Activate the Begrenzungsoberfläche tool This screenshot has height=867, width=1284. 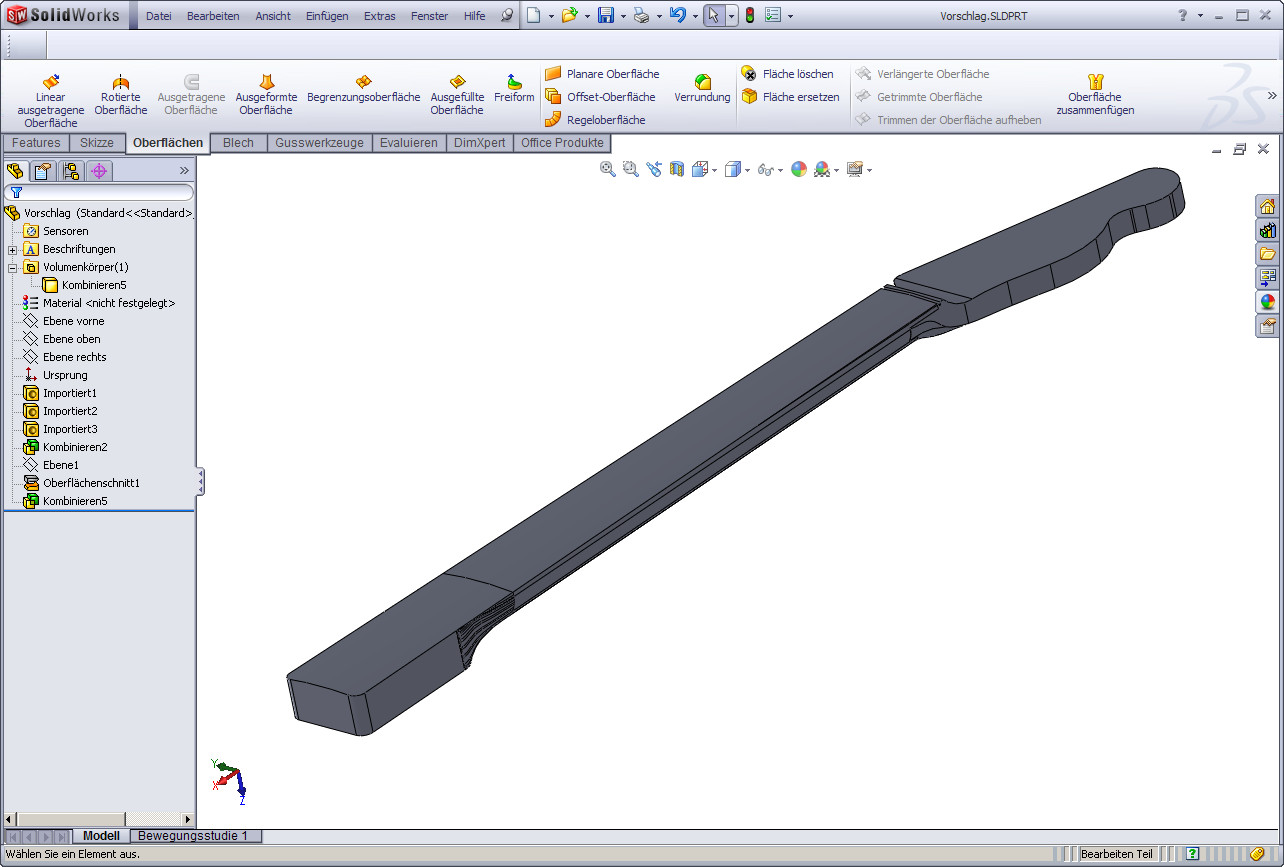click(x=364, y=88)
